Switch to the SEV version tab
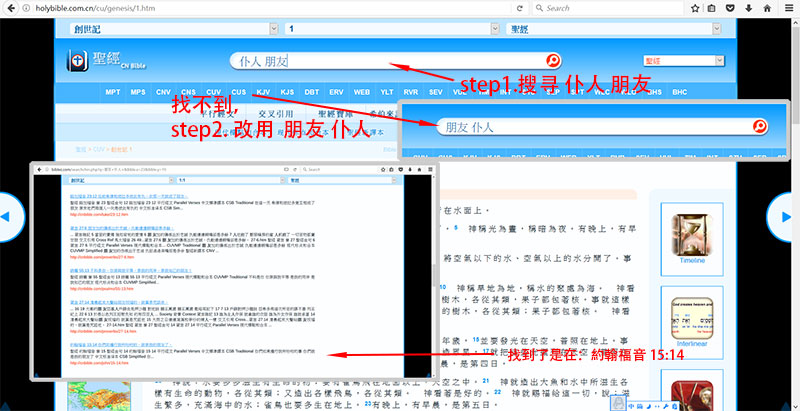800x411 pixels. click(436, 92)
